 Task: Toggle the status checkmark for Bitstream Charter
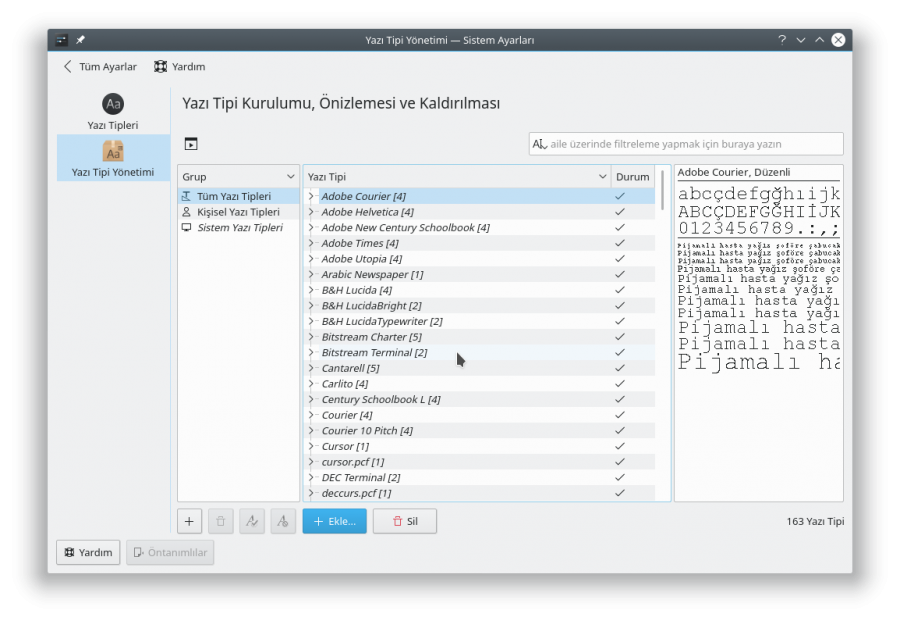620,337
